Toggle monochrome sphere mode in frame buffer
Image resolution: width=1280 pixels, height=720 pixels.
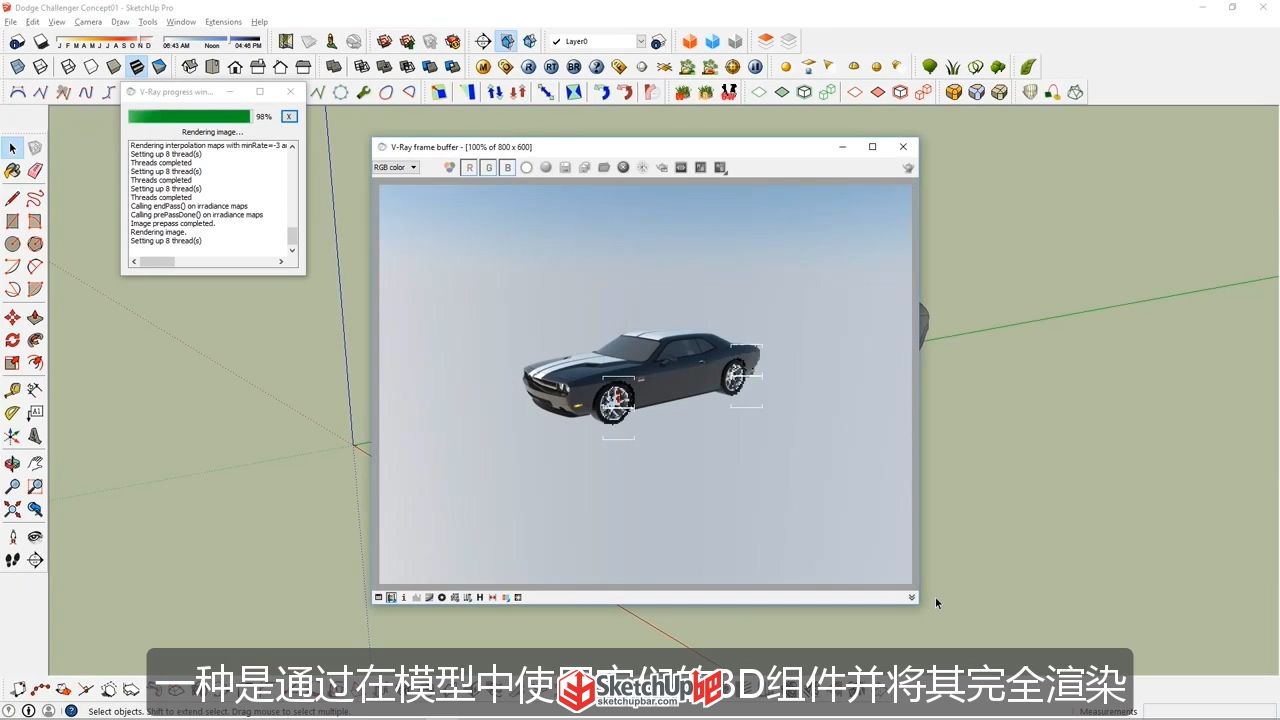546,168
